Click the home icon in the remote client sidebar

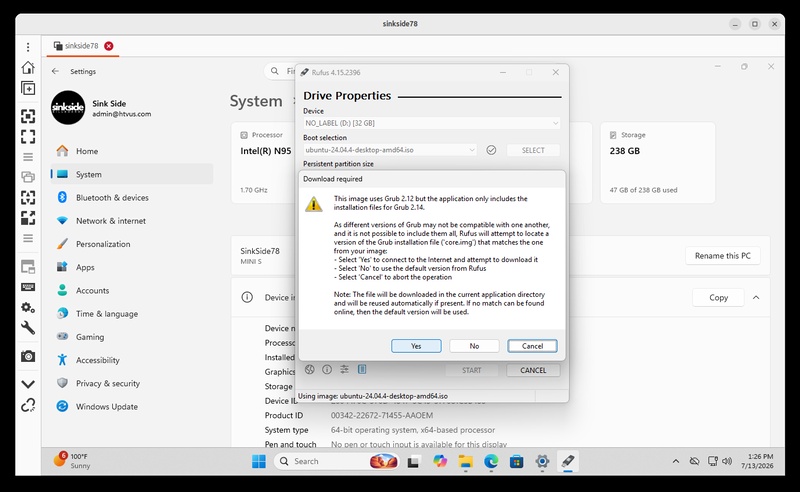(28, 67)
